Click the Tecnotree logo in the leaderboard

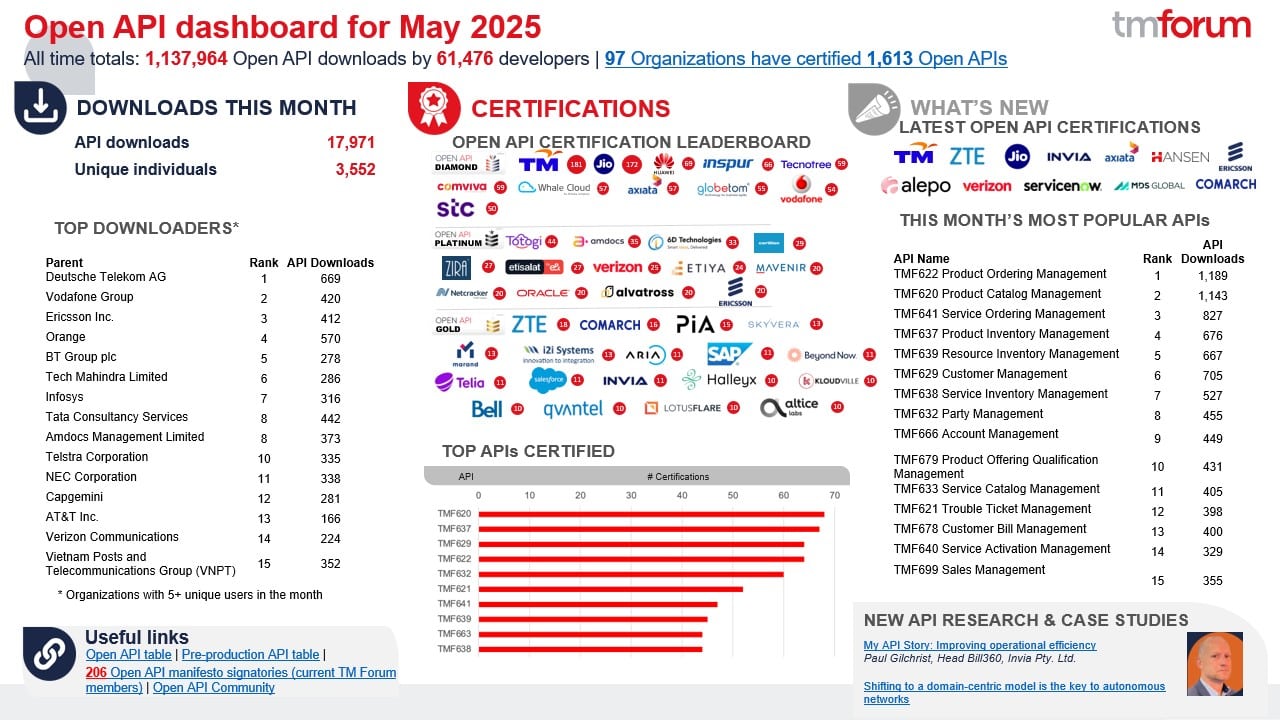tap(805, 164)
